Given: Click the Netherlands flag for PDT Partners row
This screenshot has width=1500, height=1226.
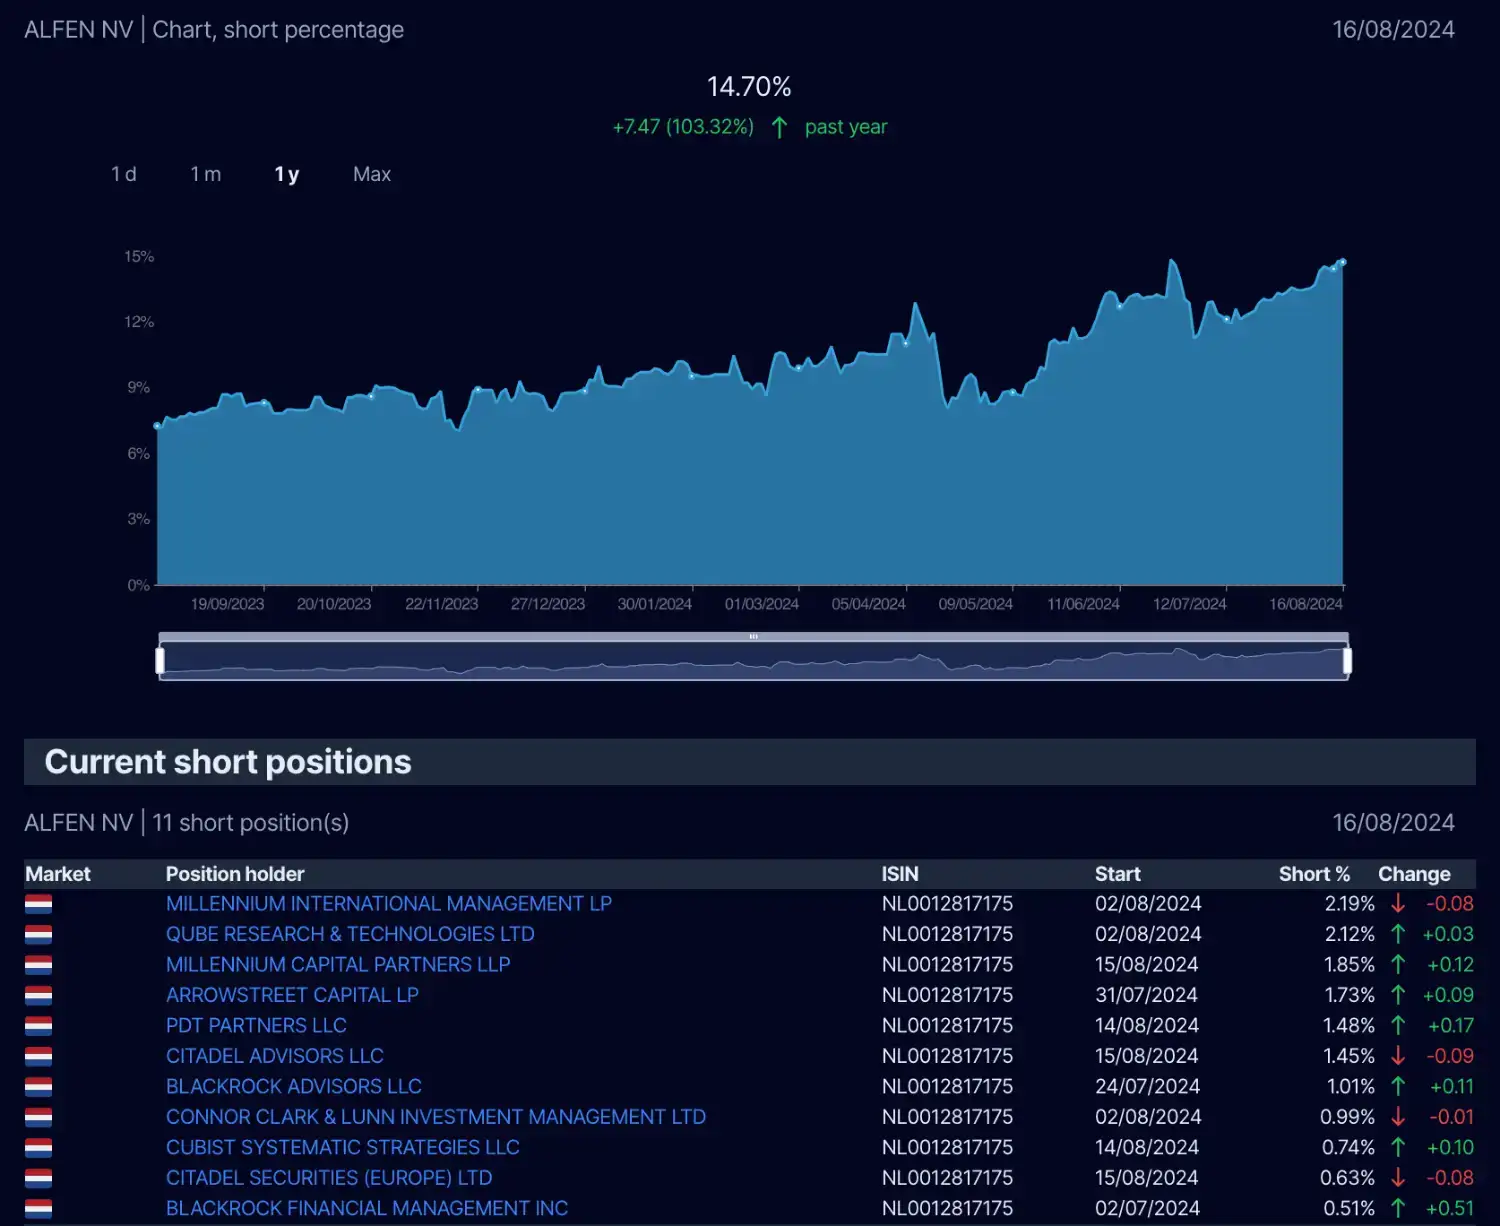Looking at the screenshot, I should [38, 1027].
